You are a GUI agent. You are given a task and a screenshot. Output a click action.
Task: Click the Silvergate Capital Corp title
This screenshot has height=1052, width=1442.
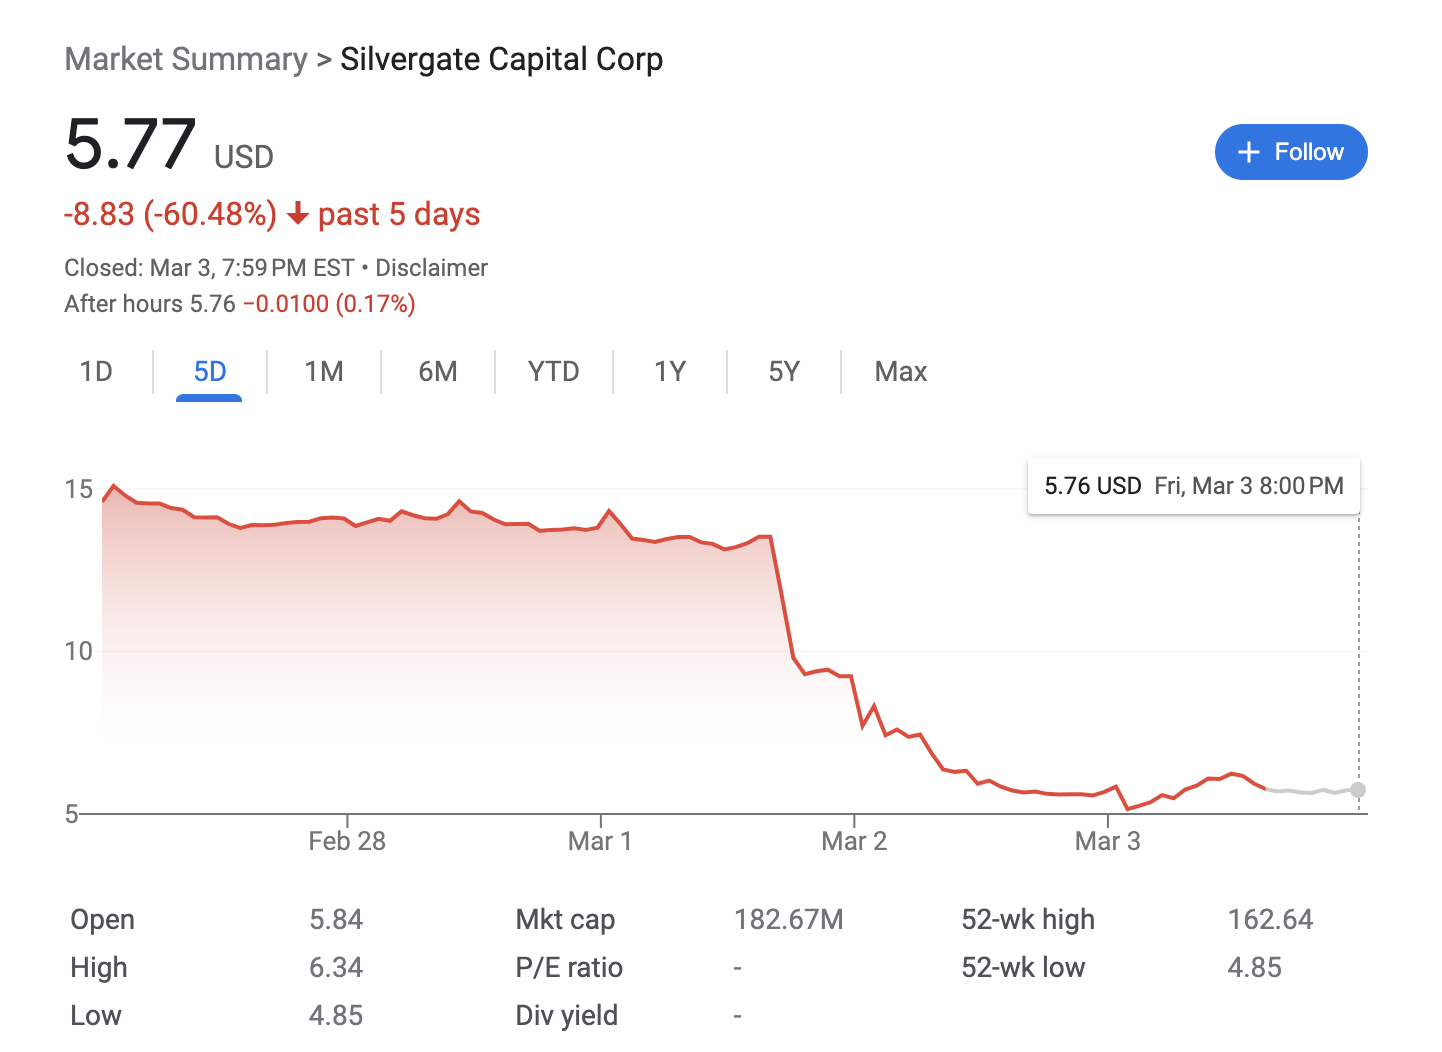501,60
